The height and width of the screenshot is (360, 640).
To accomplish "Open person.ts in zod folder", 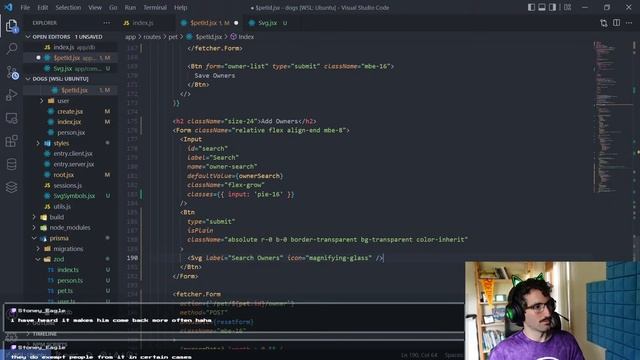I will point(70,281).
